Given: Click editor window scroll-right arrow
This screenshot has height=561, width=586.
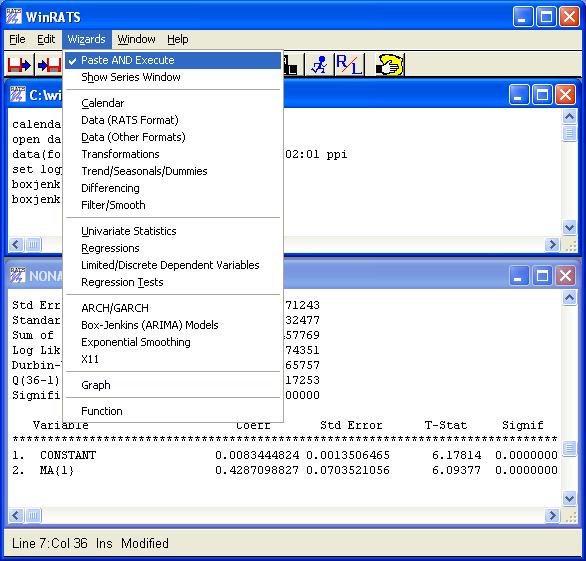Looking at the screenshot, I should click(x=552, y=245).
